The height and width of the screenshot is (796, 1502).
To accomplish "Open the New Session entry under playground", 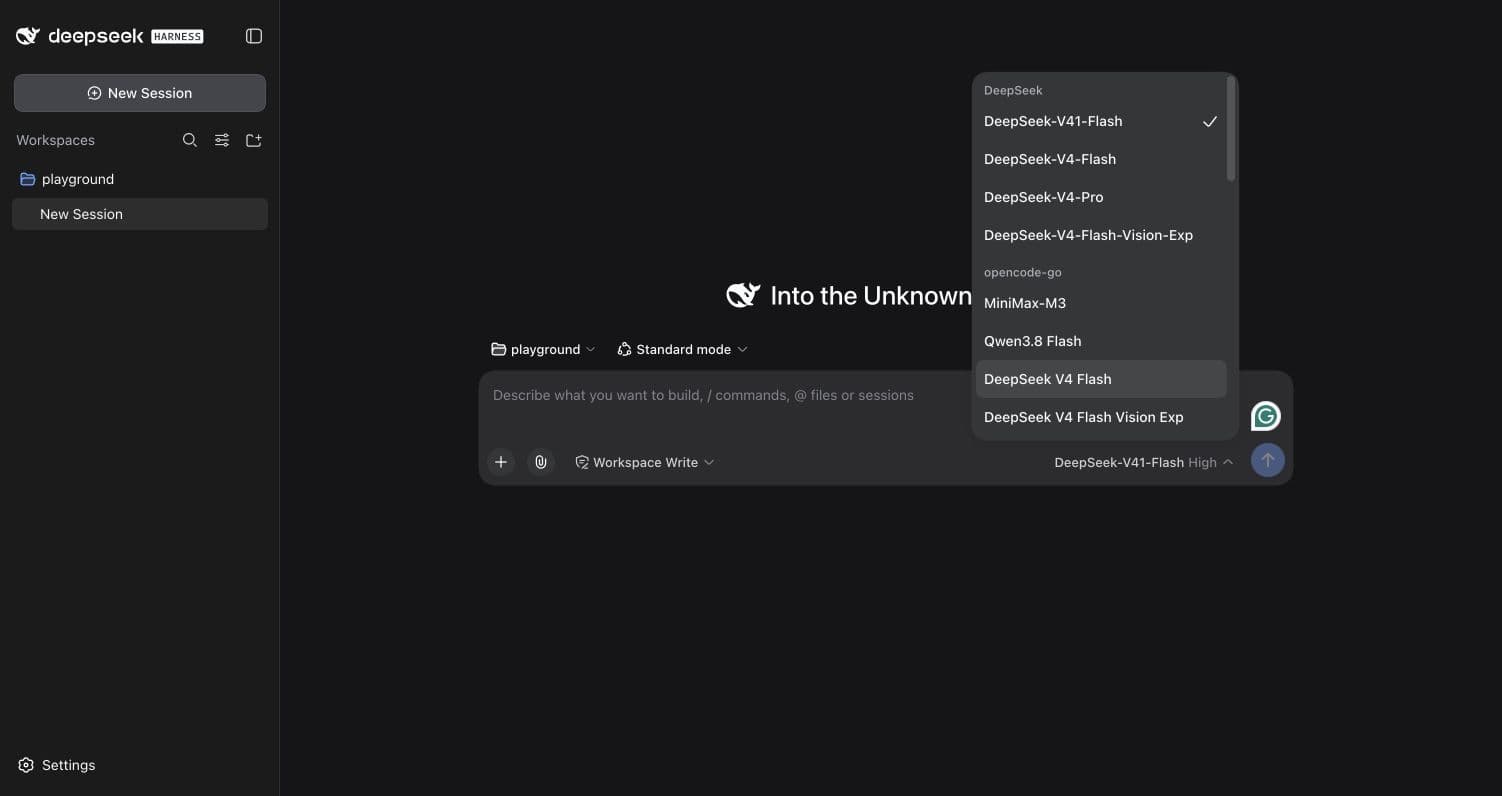I will [140, 214].
